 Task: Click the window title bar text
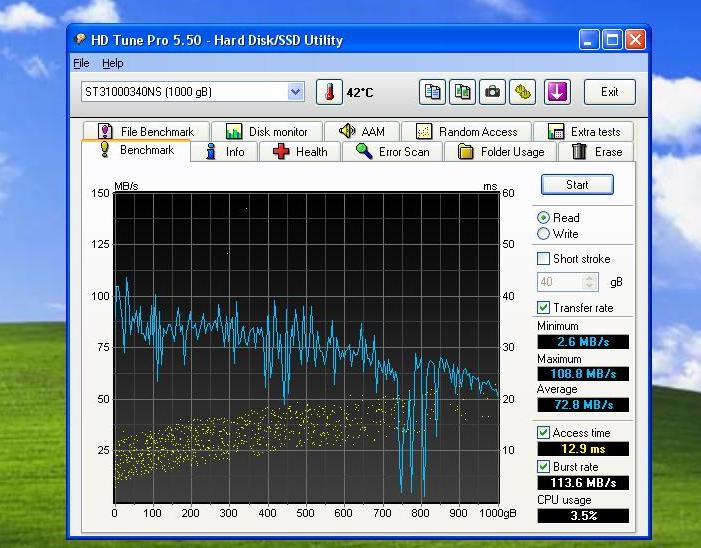(217, 40)
